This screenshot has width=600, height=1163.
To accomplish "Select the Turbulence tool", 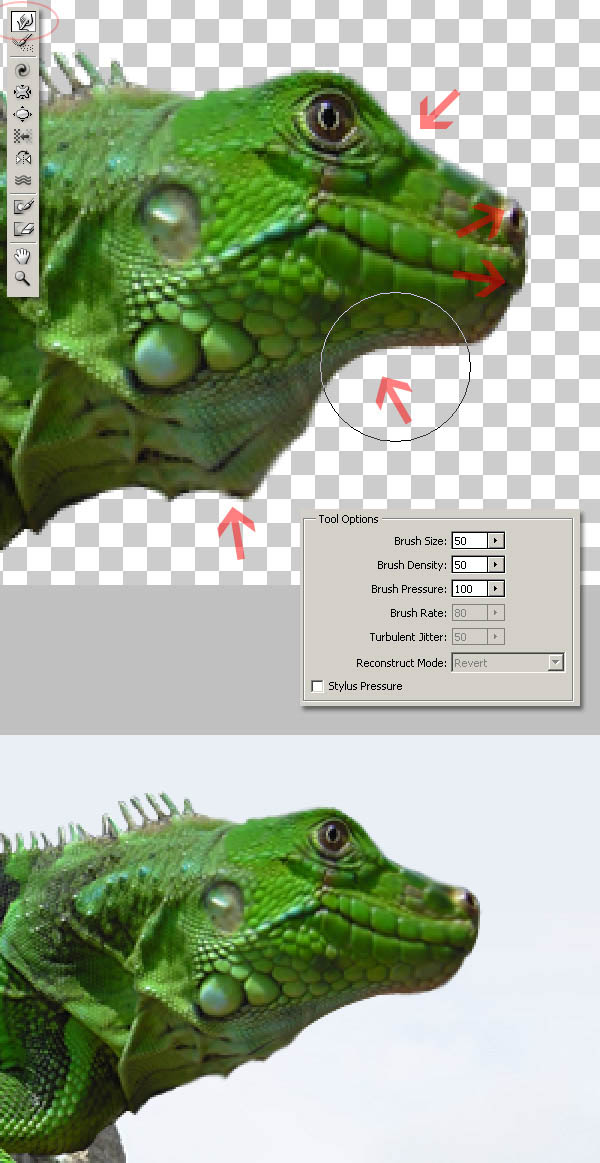I will pyautogui.click(x=23, y=179).
